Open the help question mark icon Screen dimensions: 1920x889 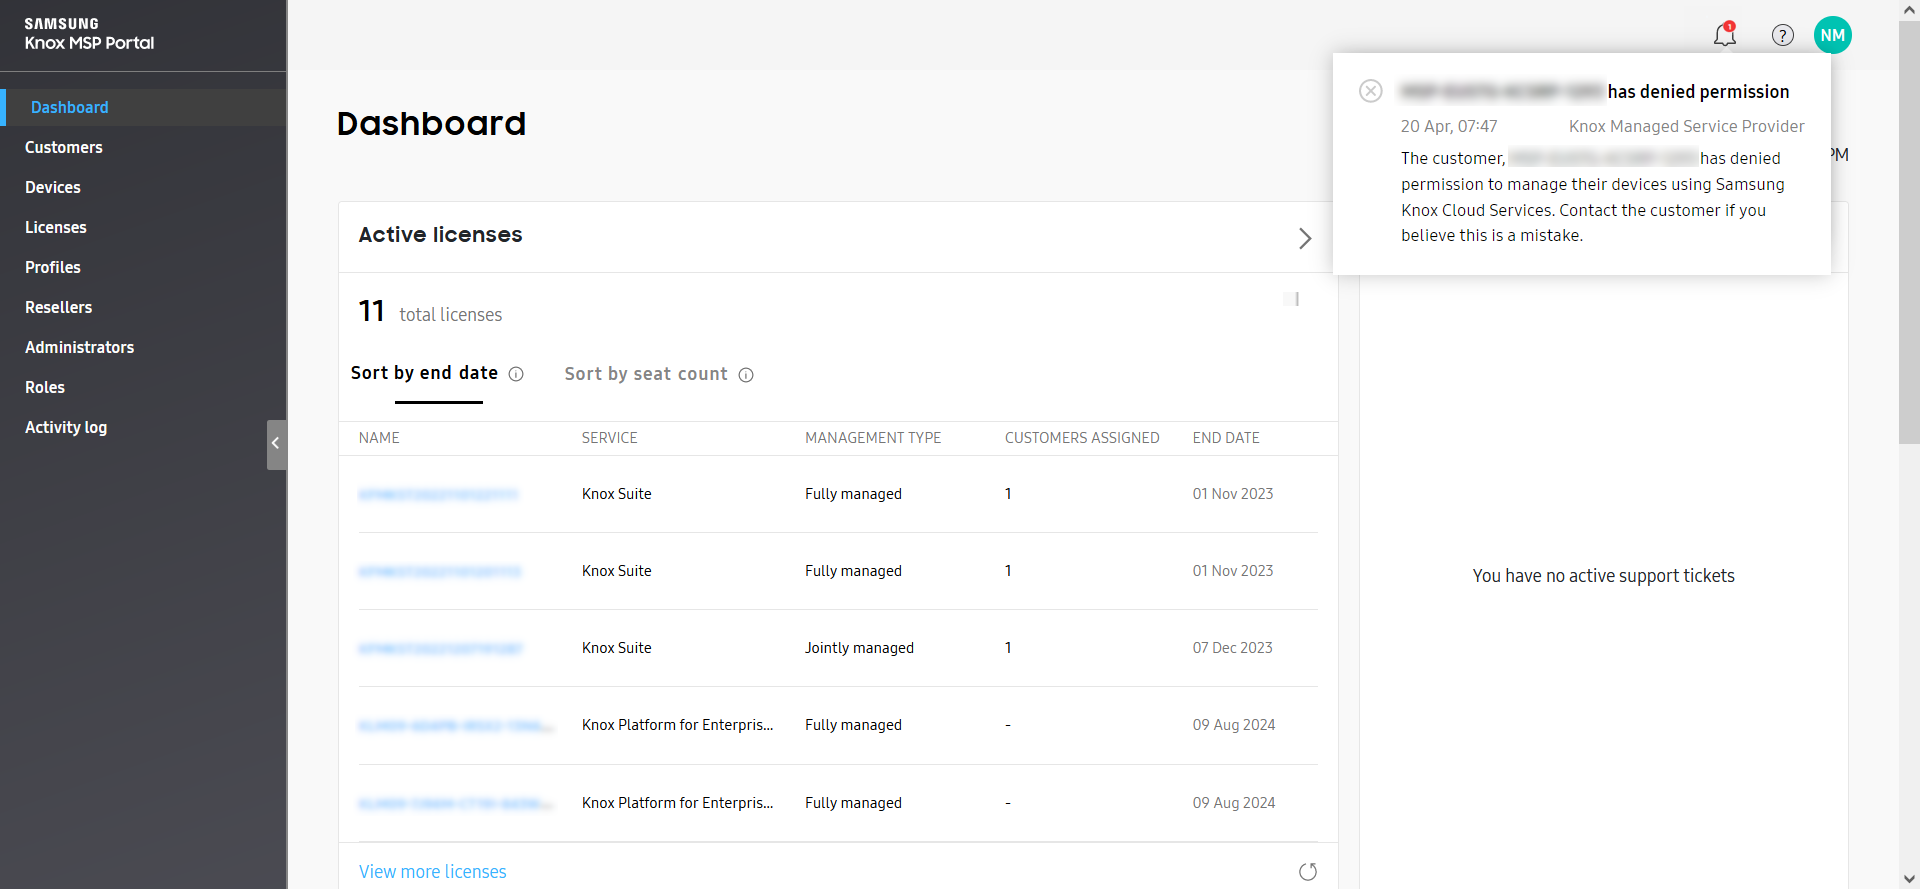tap(1782, 35)
